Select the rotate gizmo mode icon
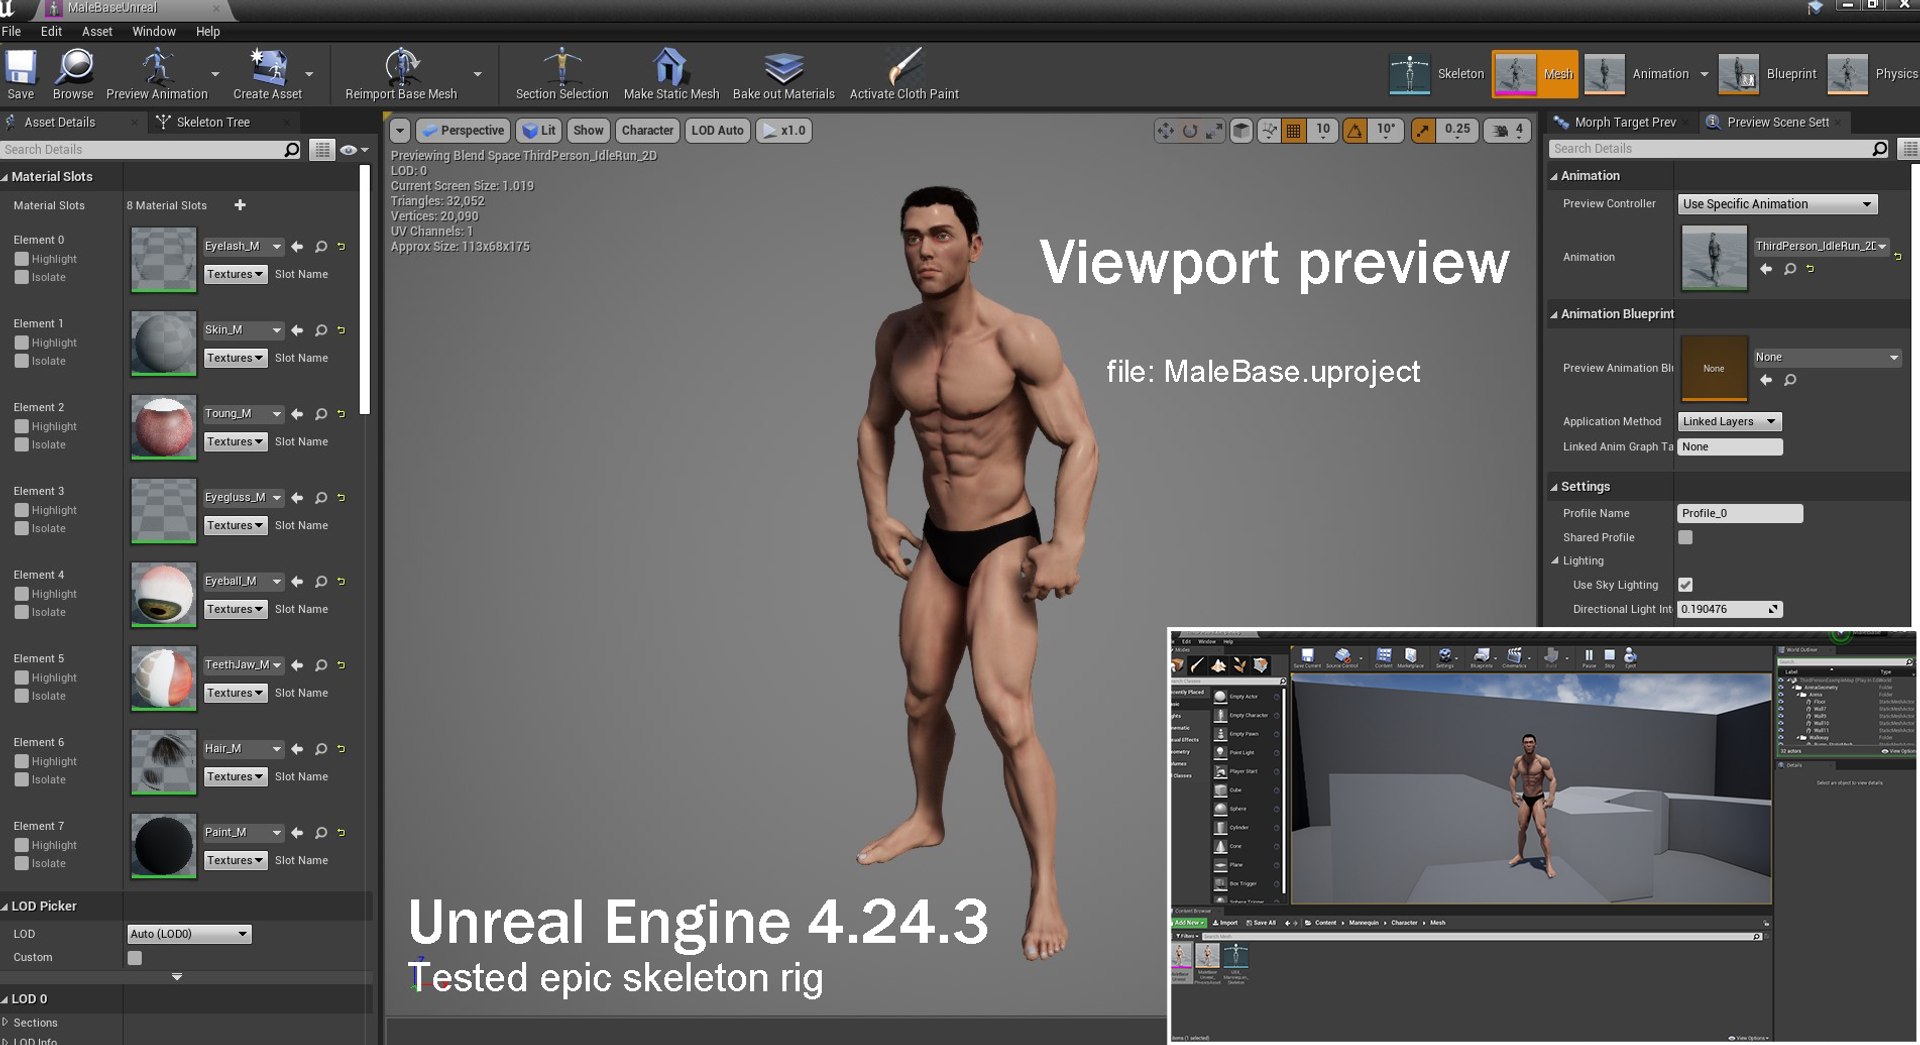The height and width of the screenshot is (1045, 1920). 1190,130
